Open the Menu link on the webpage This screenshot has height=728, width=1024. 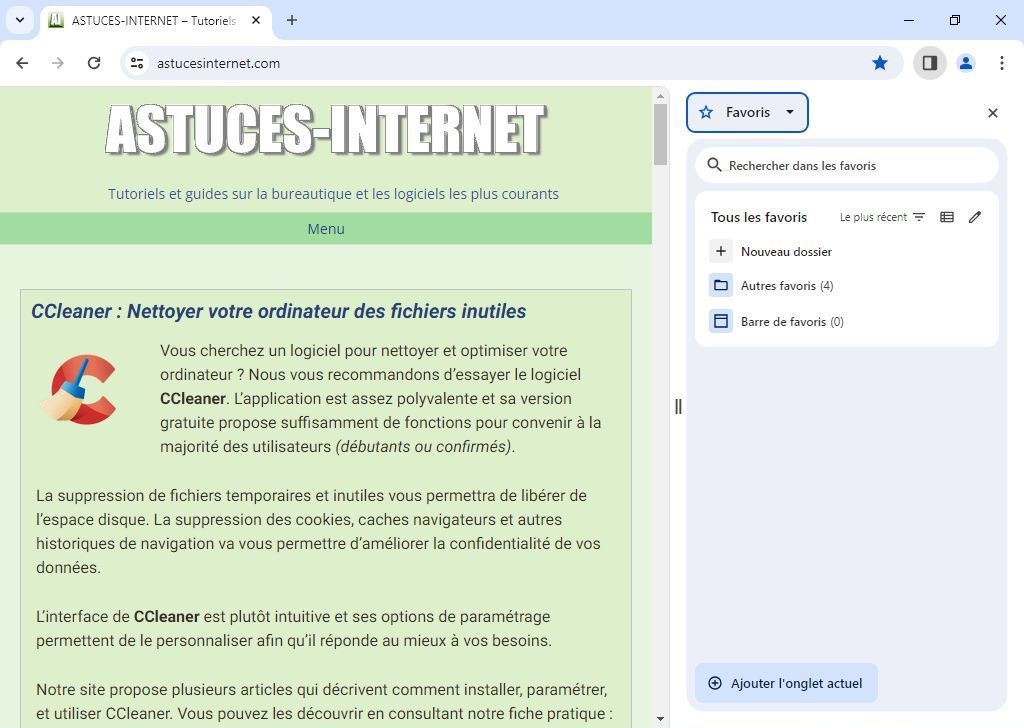[326, 228]
